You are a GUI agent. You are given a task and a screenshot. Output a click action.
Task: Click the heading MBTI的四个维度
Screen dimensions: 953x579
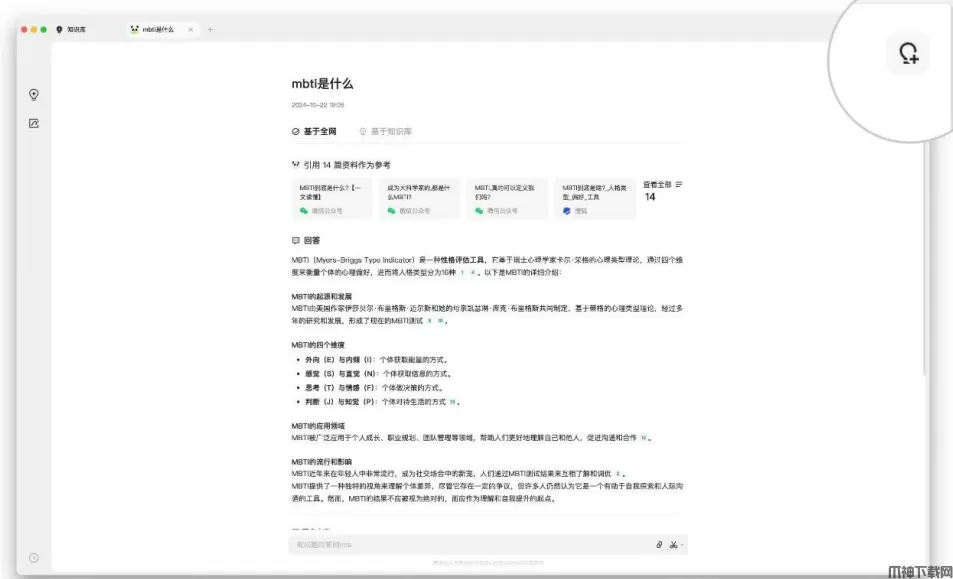click(x=318, y=345)
